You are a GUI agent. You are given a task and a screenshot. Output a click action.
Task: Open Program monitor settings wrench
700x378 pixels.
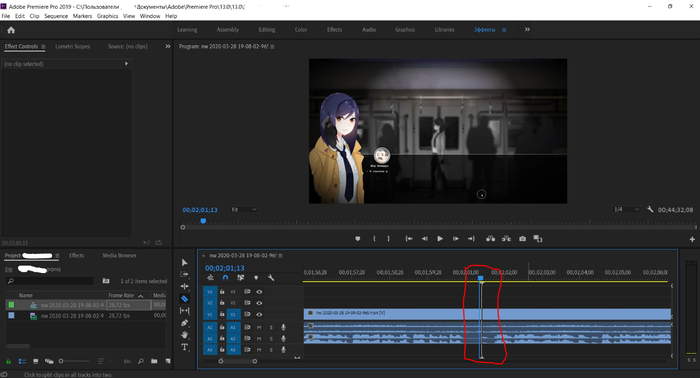650,209
